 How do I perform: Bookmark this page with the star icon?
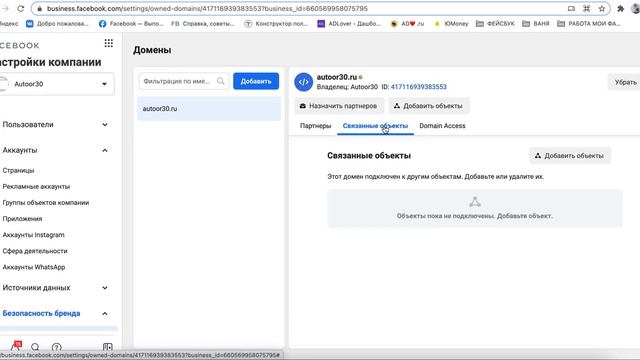[x=602, y=9]
